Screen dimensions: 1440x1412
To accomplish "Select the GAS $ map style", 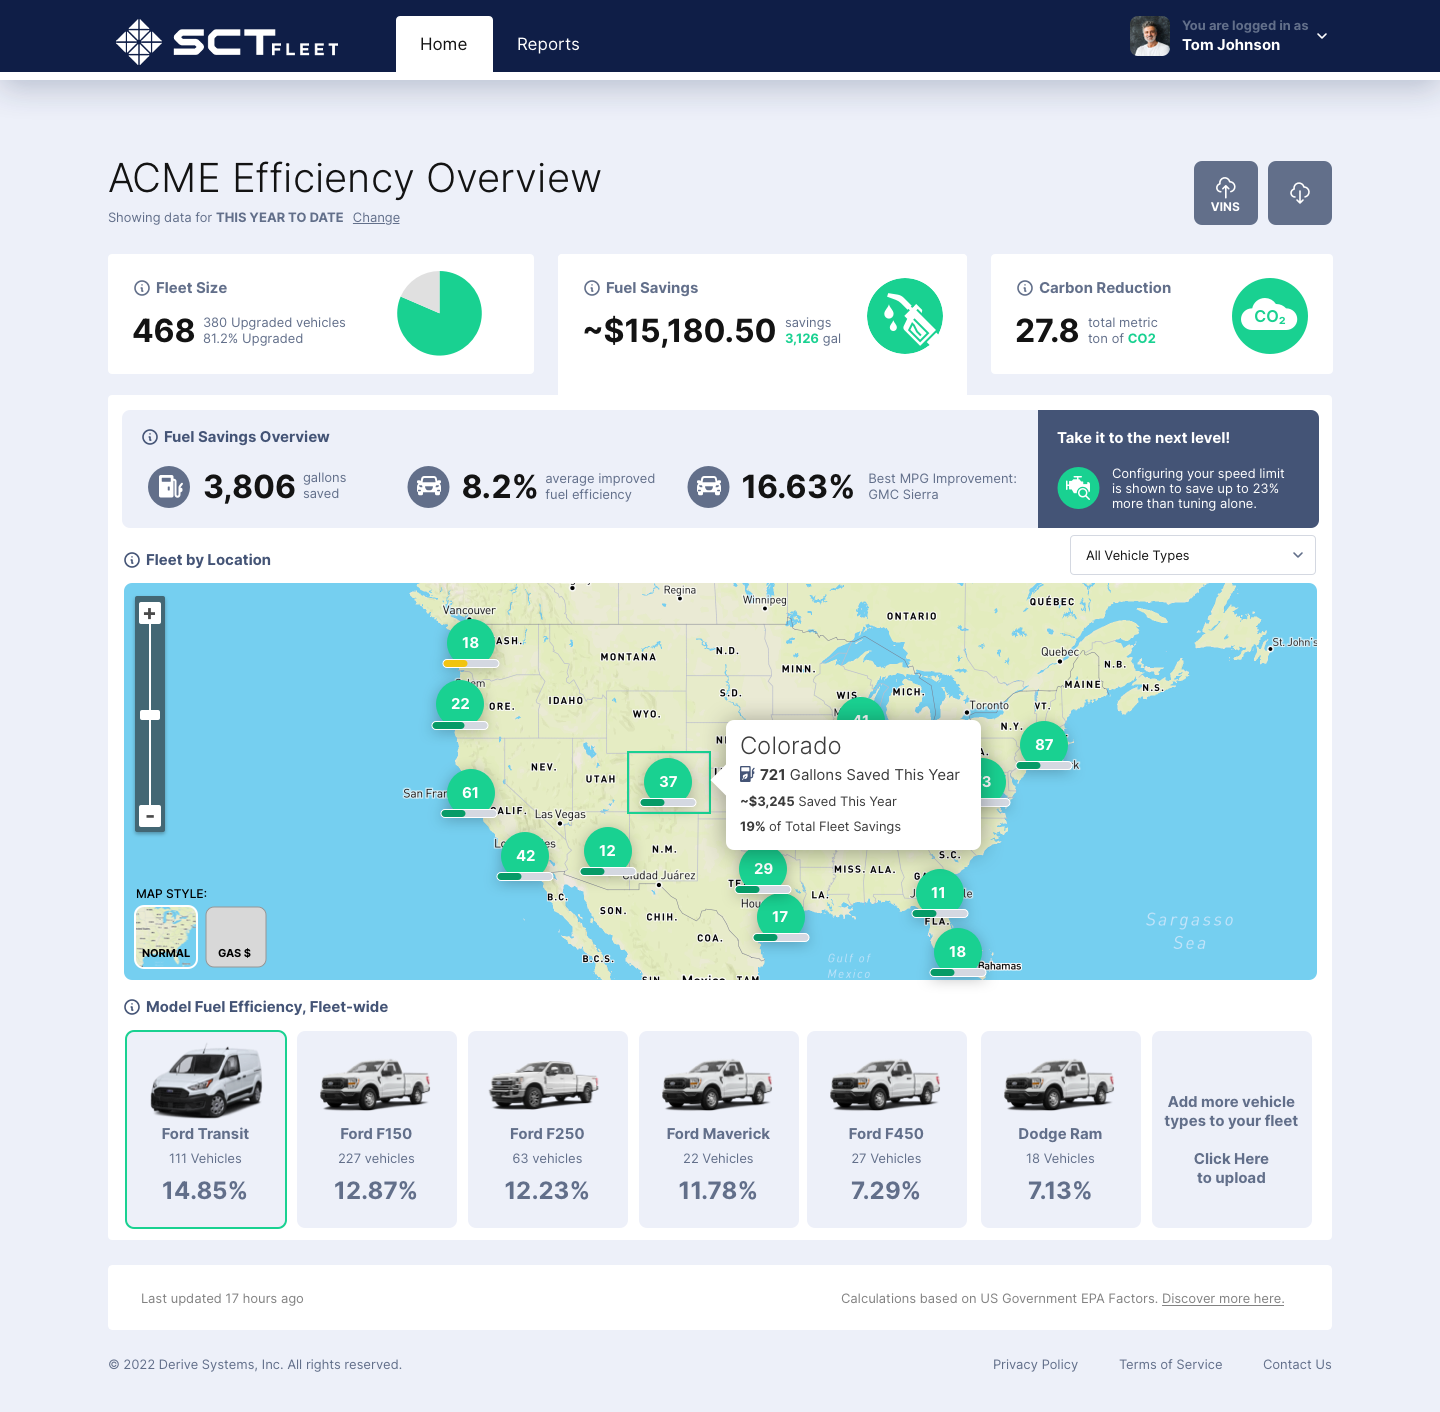I will (x=235, y=937).
